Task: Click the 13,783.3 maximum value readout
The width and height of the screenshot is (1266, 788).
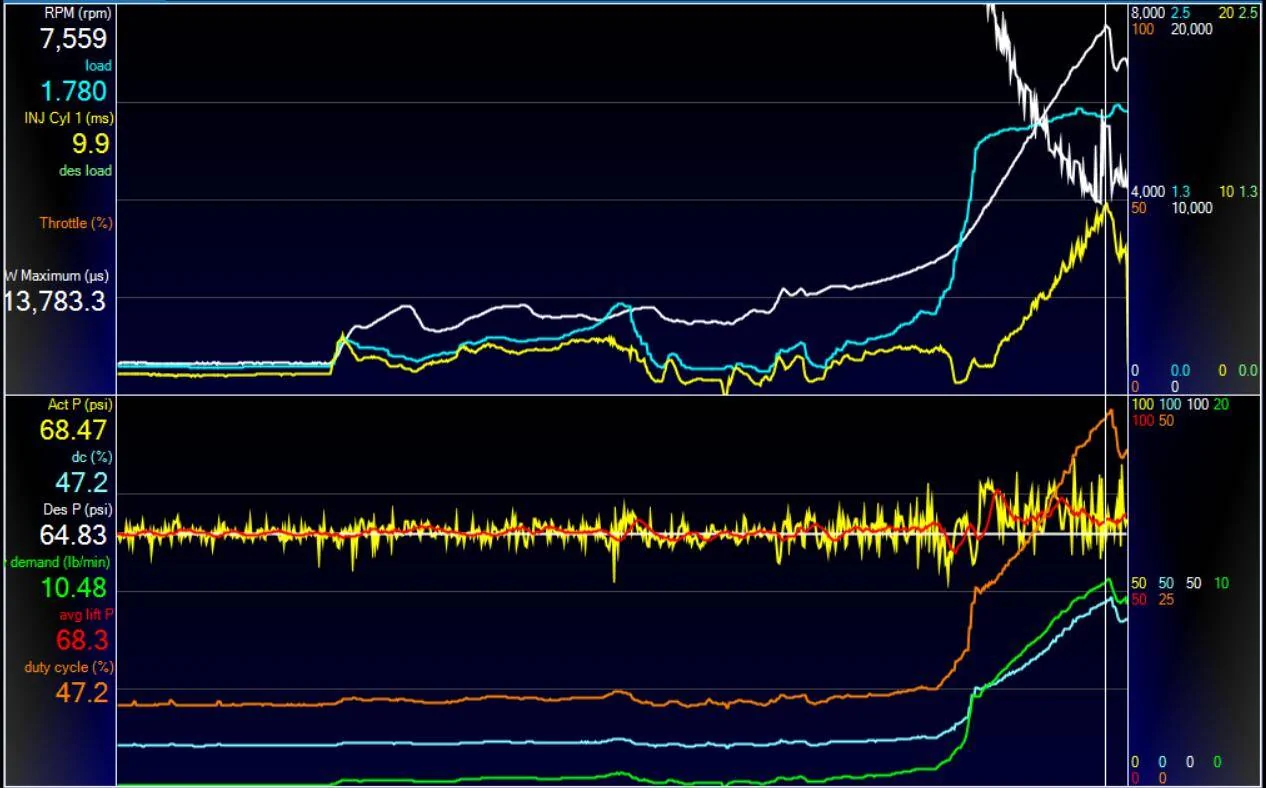Action: [x=55, y=301]
